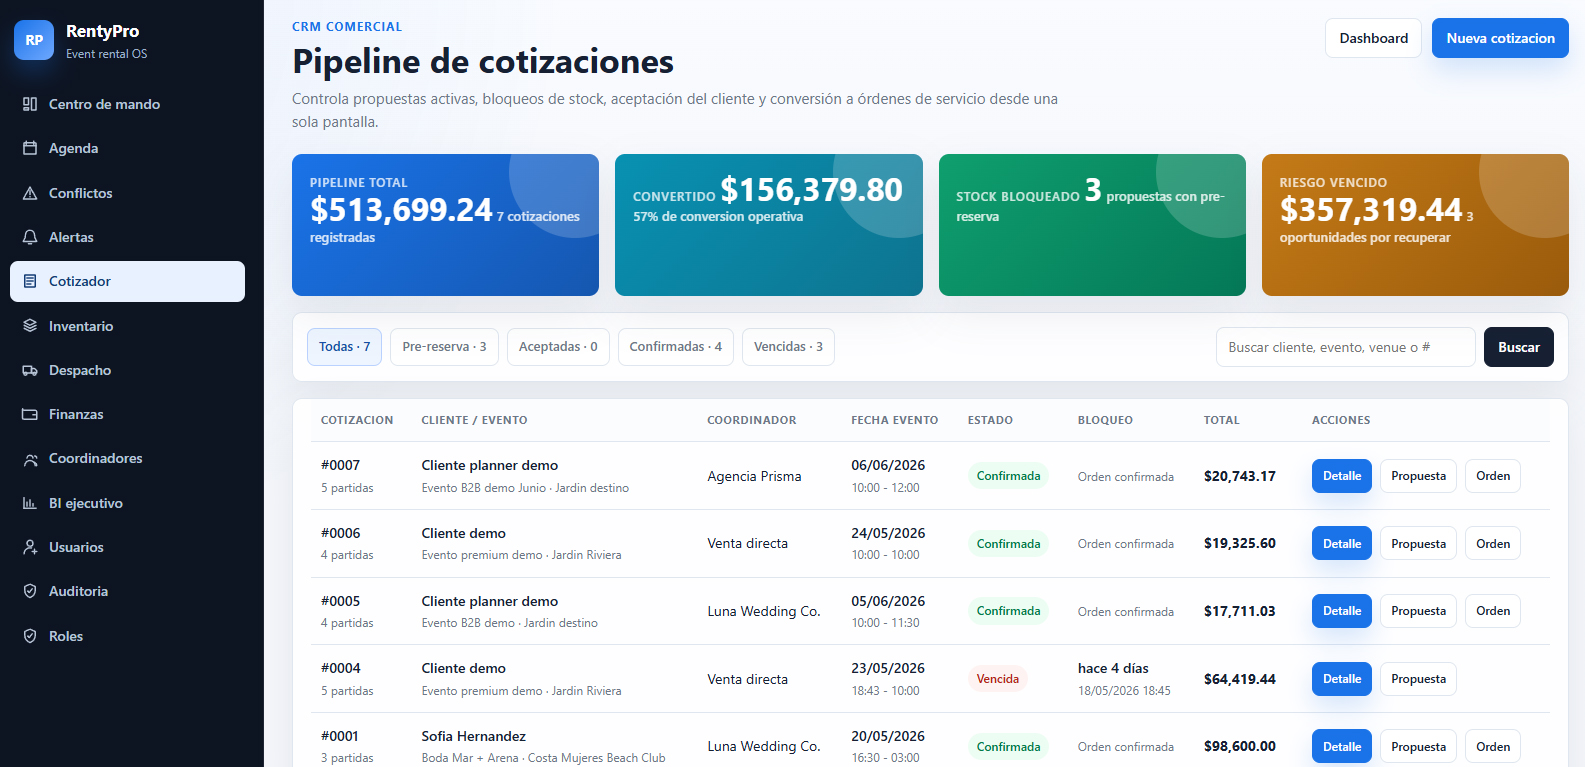The width and height of the screenshot is (1585, 767).
Task: Open Propuesta for quote #0006
Action: tap(1418, 543)
